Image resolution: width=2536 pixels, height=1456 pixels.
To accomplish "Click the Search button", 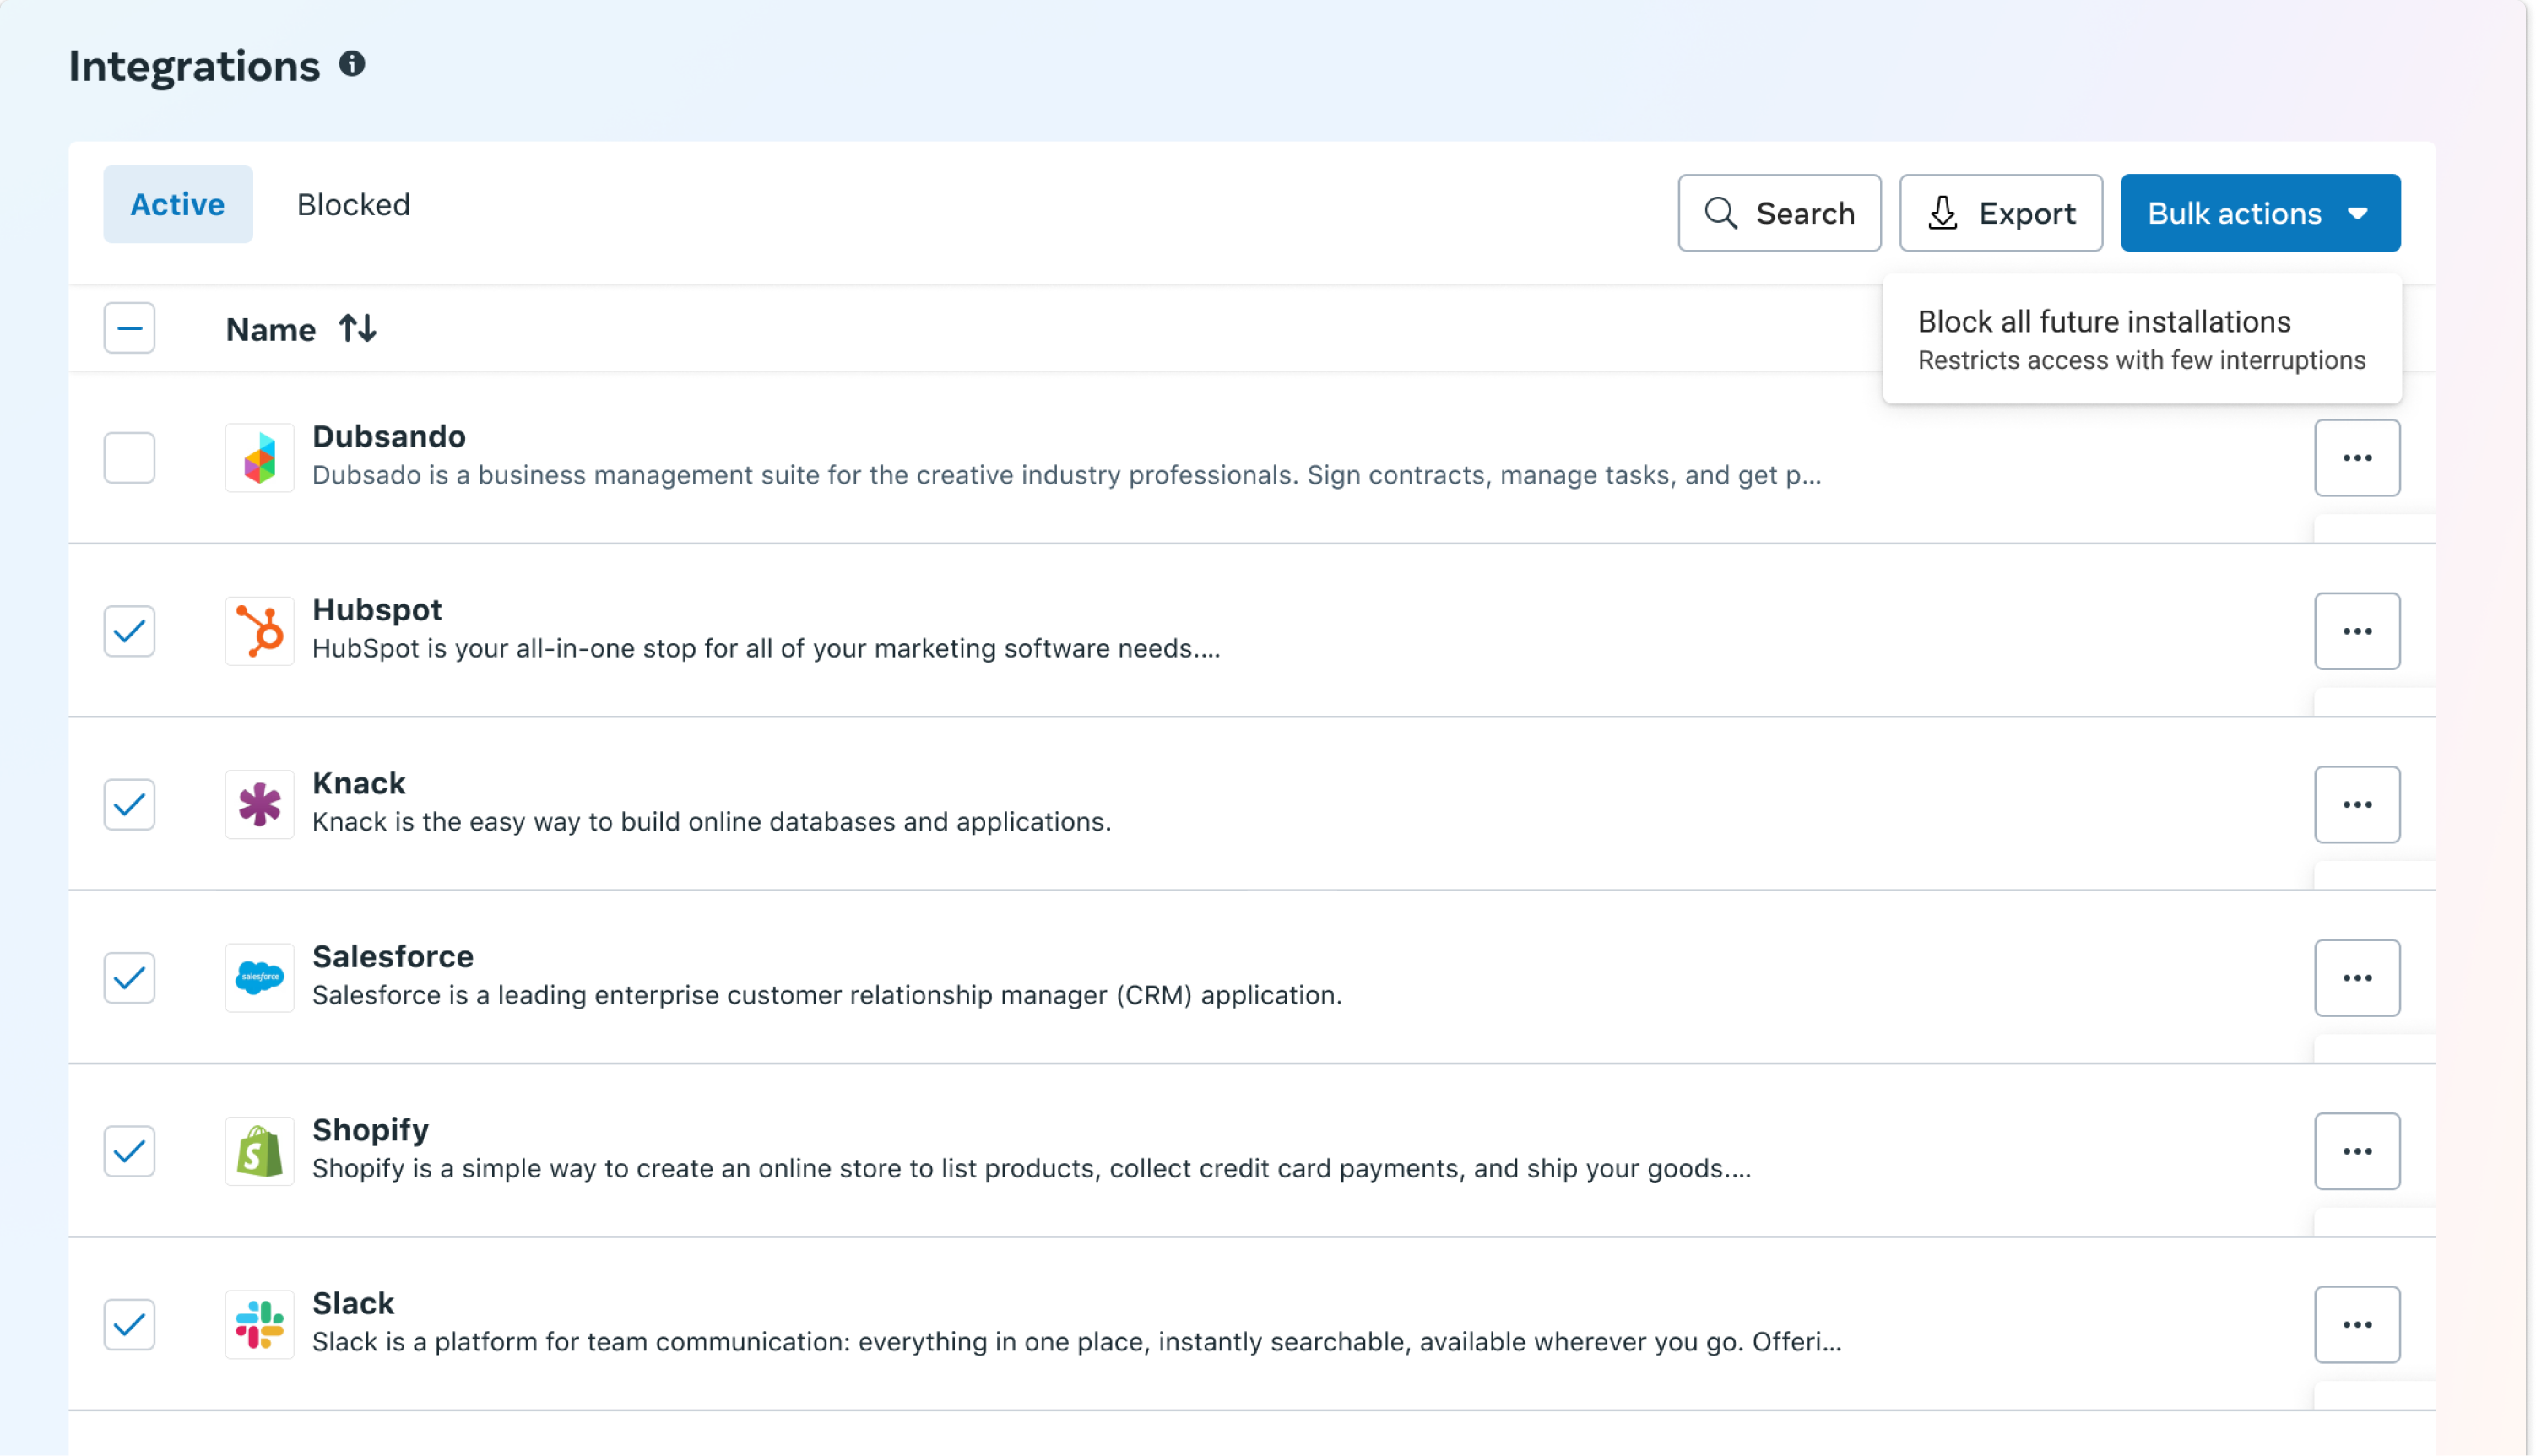I will (x=1778, y=213).
